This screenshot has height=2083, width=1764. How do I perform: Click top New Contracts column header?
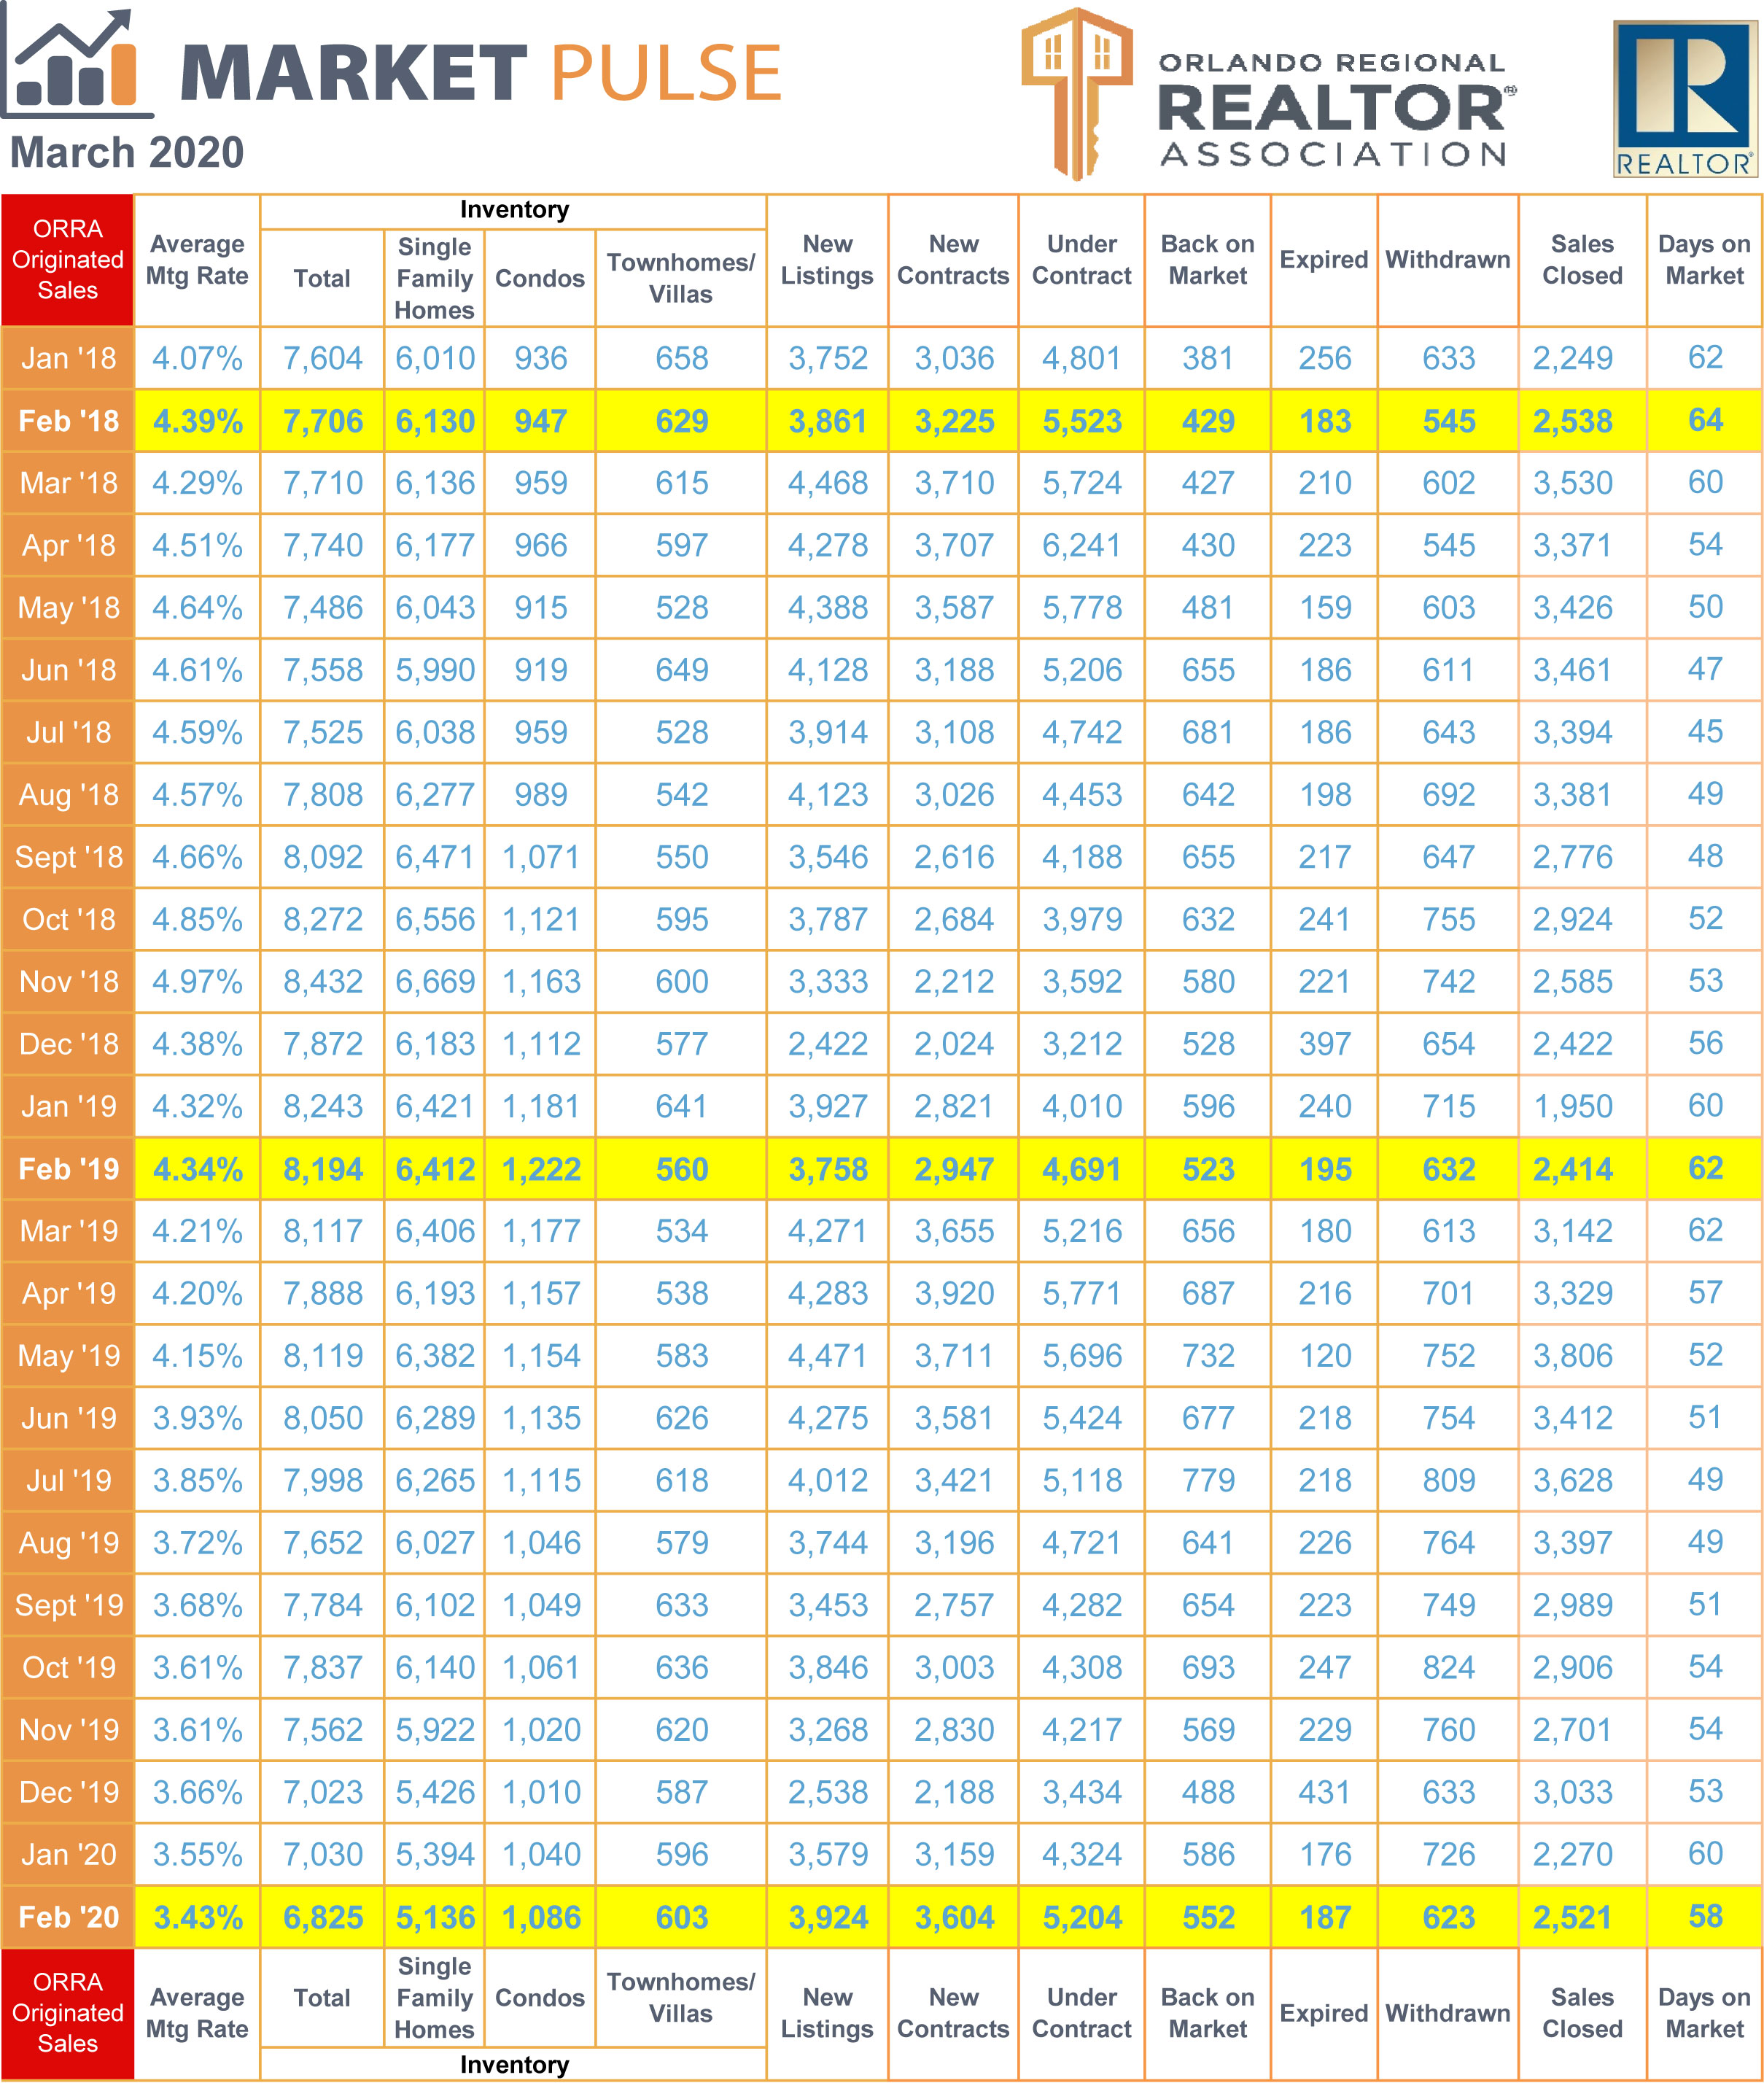[x=953, y=260]
